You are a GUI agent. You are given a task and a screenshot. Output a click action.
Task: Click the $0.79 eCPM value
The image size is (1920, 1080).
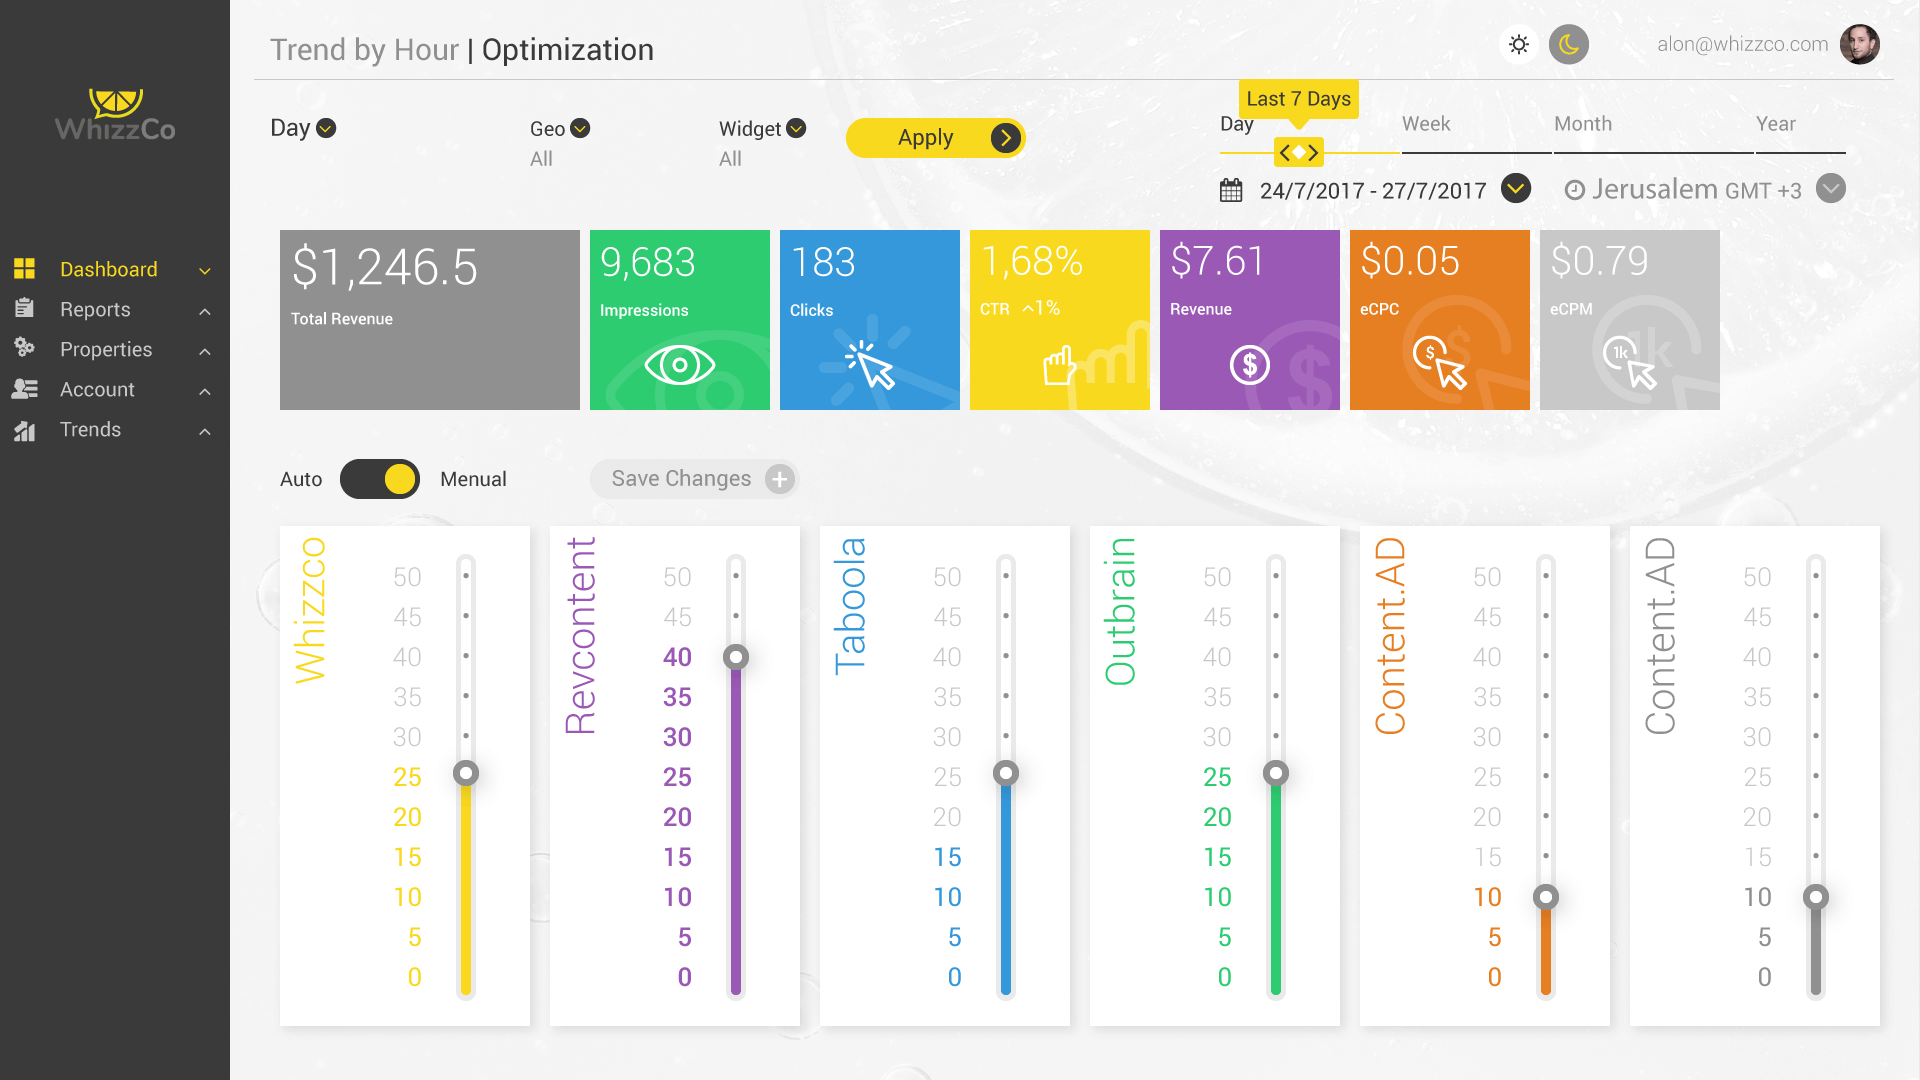1599,261
